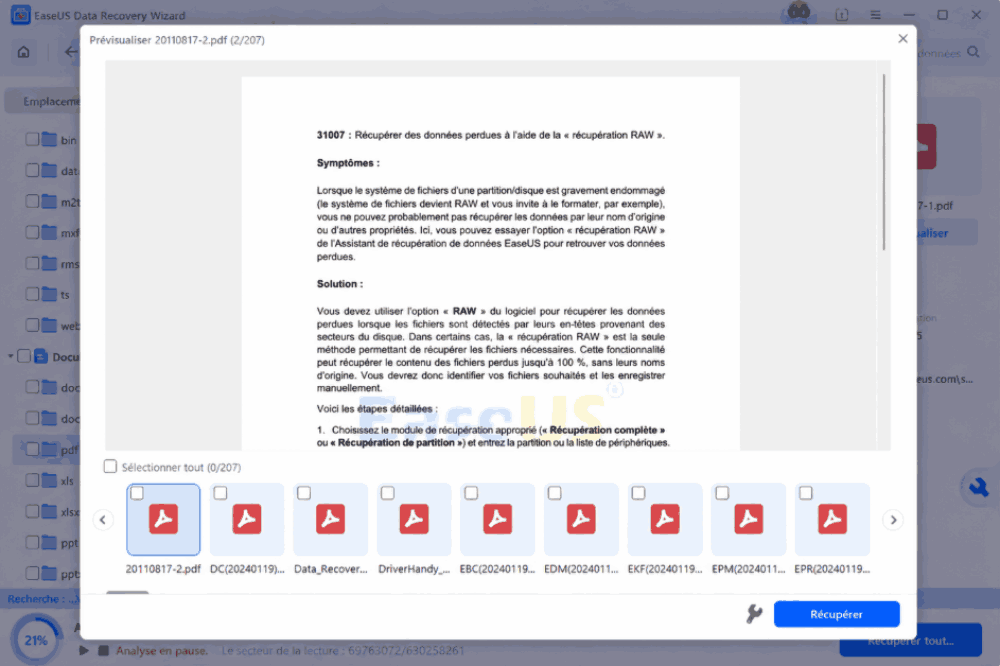Tick the EDM(2024011) thumbnail checkbox
The width and height of the screenshot is (1000, 666).
pos(555,493)
